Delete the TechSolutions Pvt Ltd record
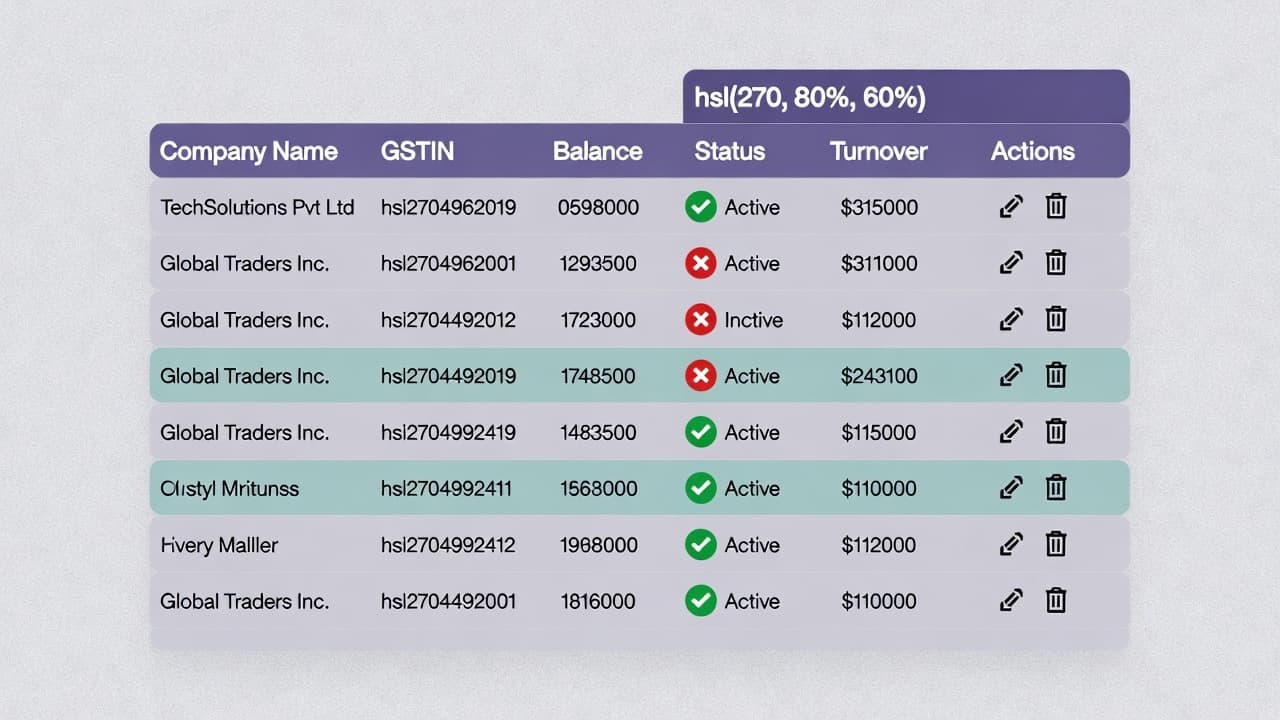The height and width of the screenshot is (720, 1280). [1056, 206]
